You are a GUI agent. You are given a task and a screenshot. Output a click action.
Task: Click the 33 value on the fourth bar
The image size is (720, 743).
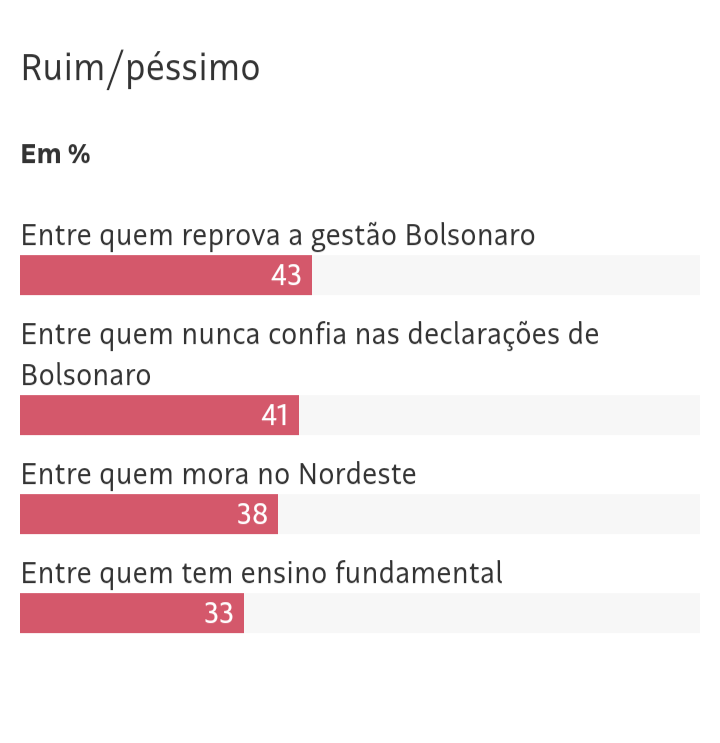pos(219,613)
